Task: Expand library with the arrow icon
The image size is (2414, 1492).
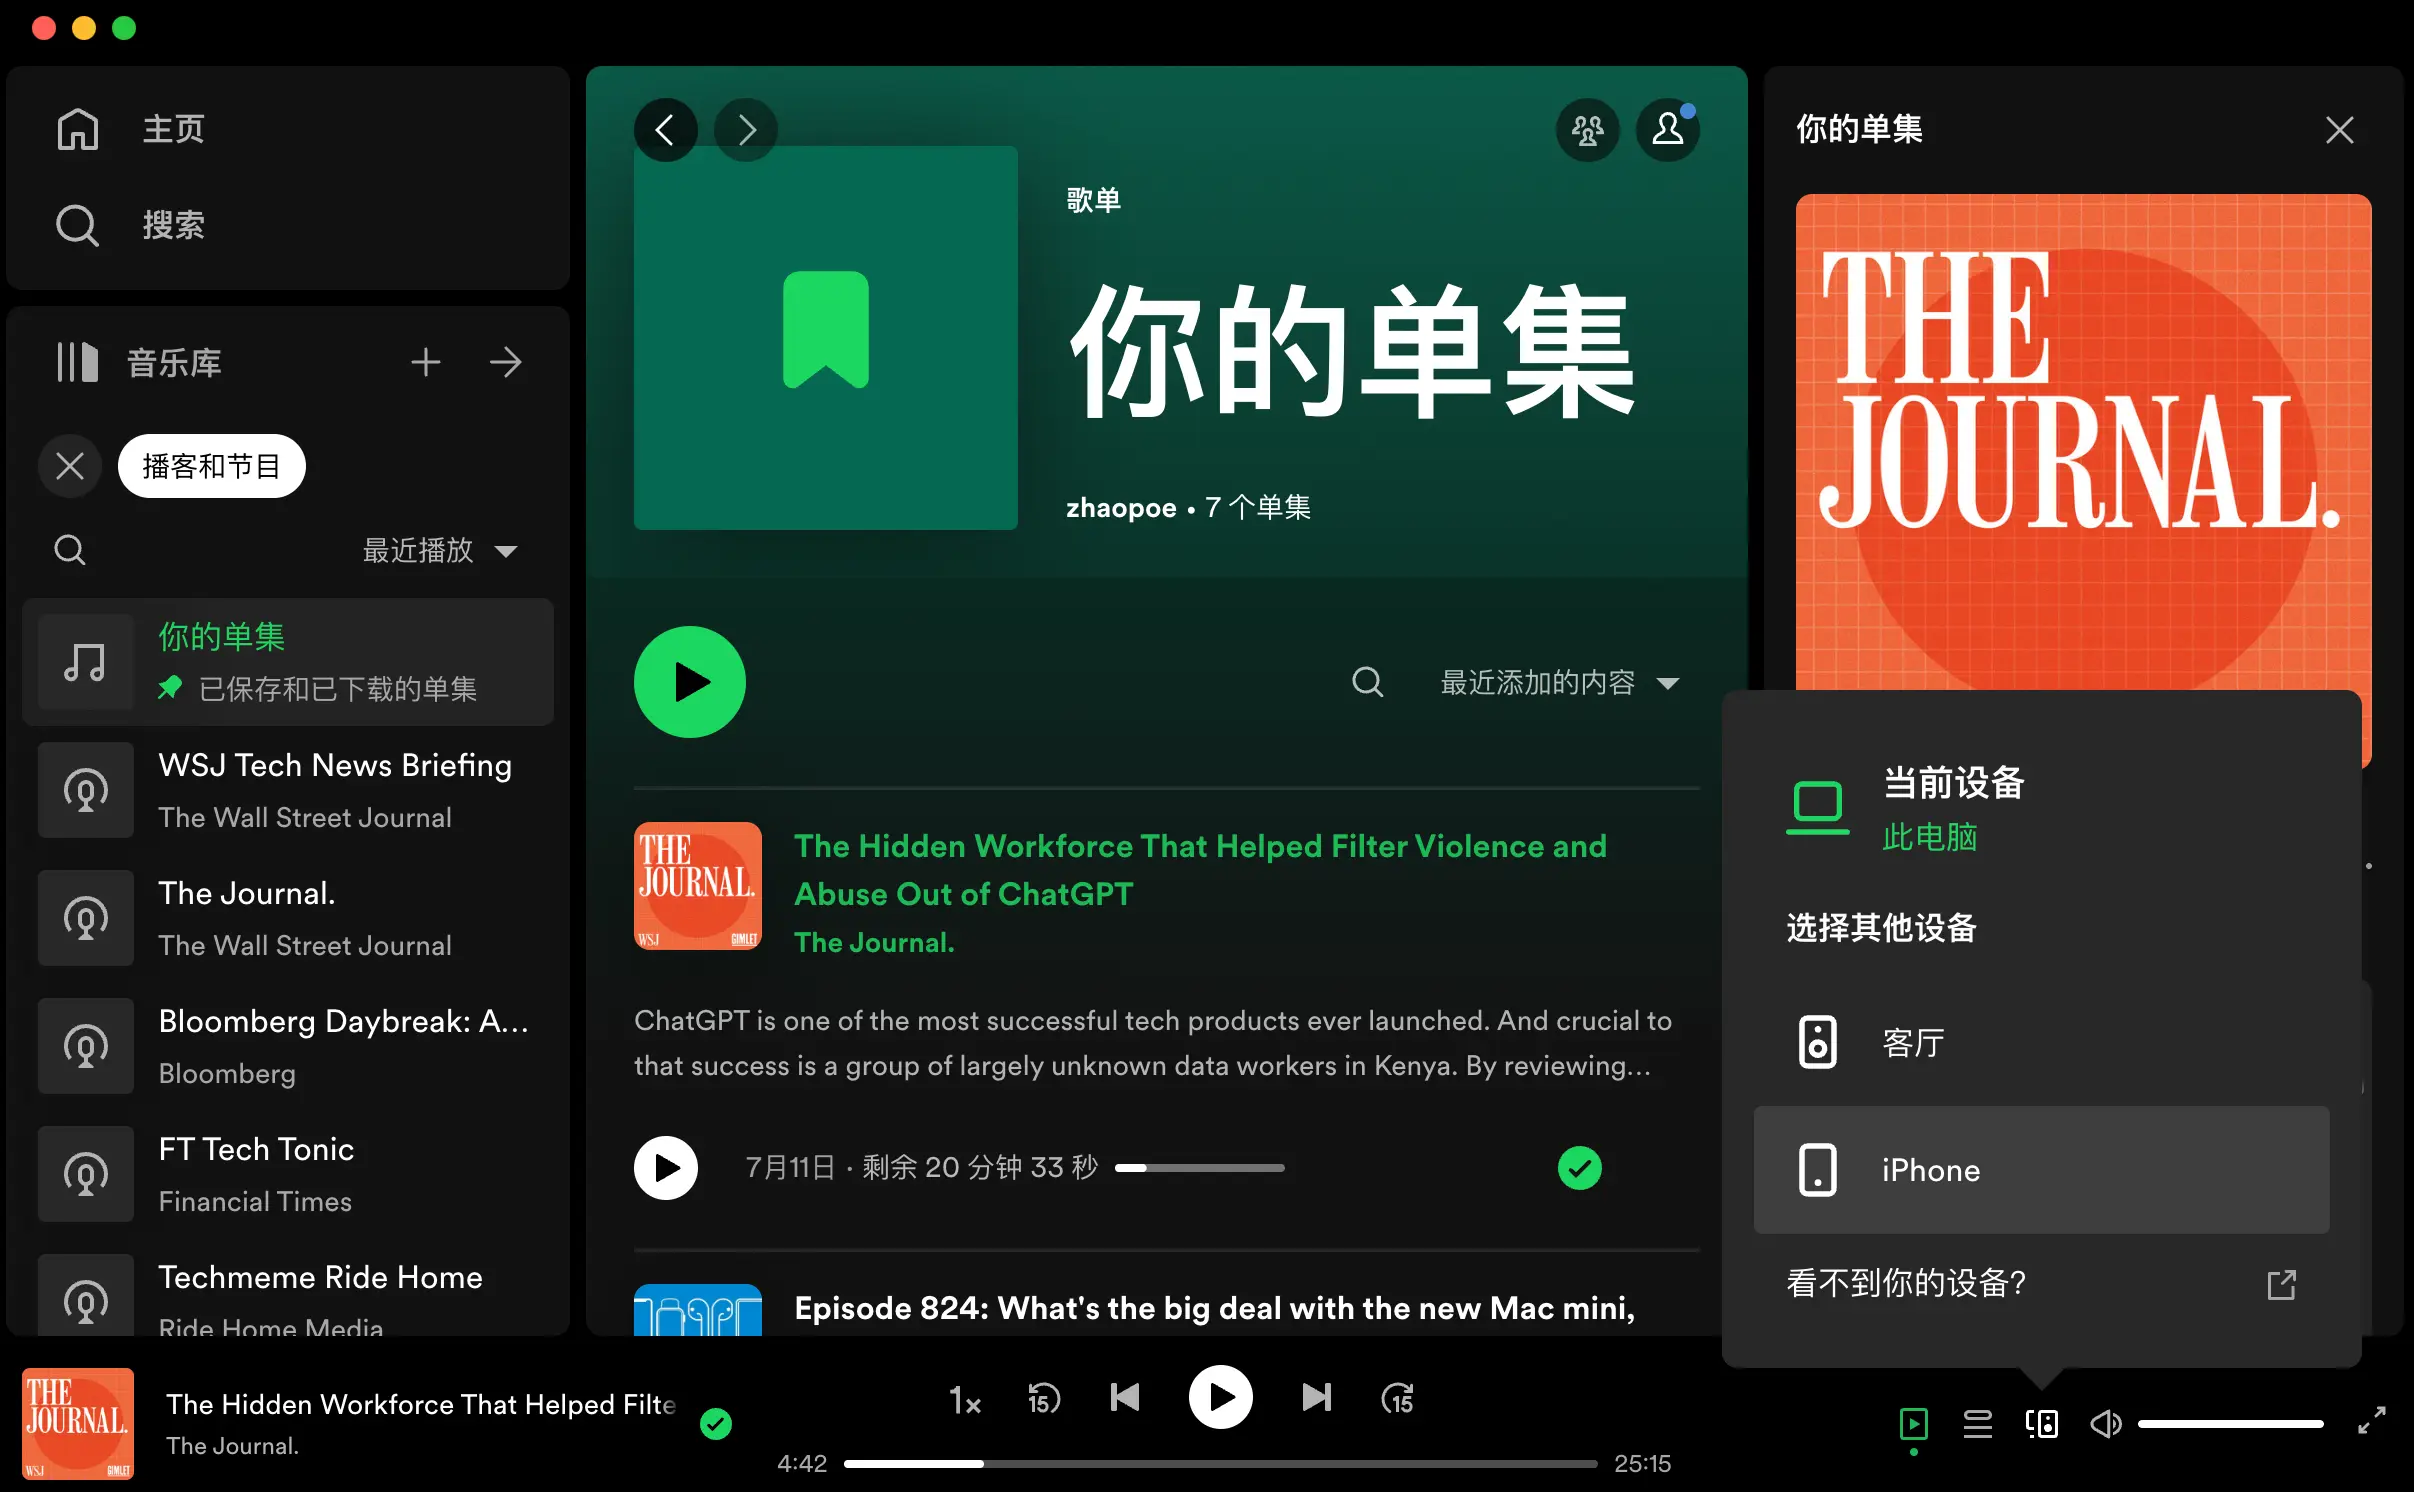Action: 506,362
